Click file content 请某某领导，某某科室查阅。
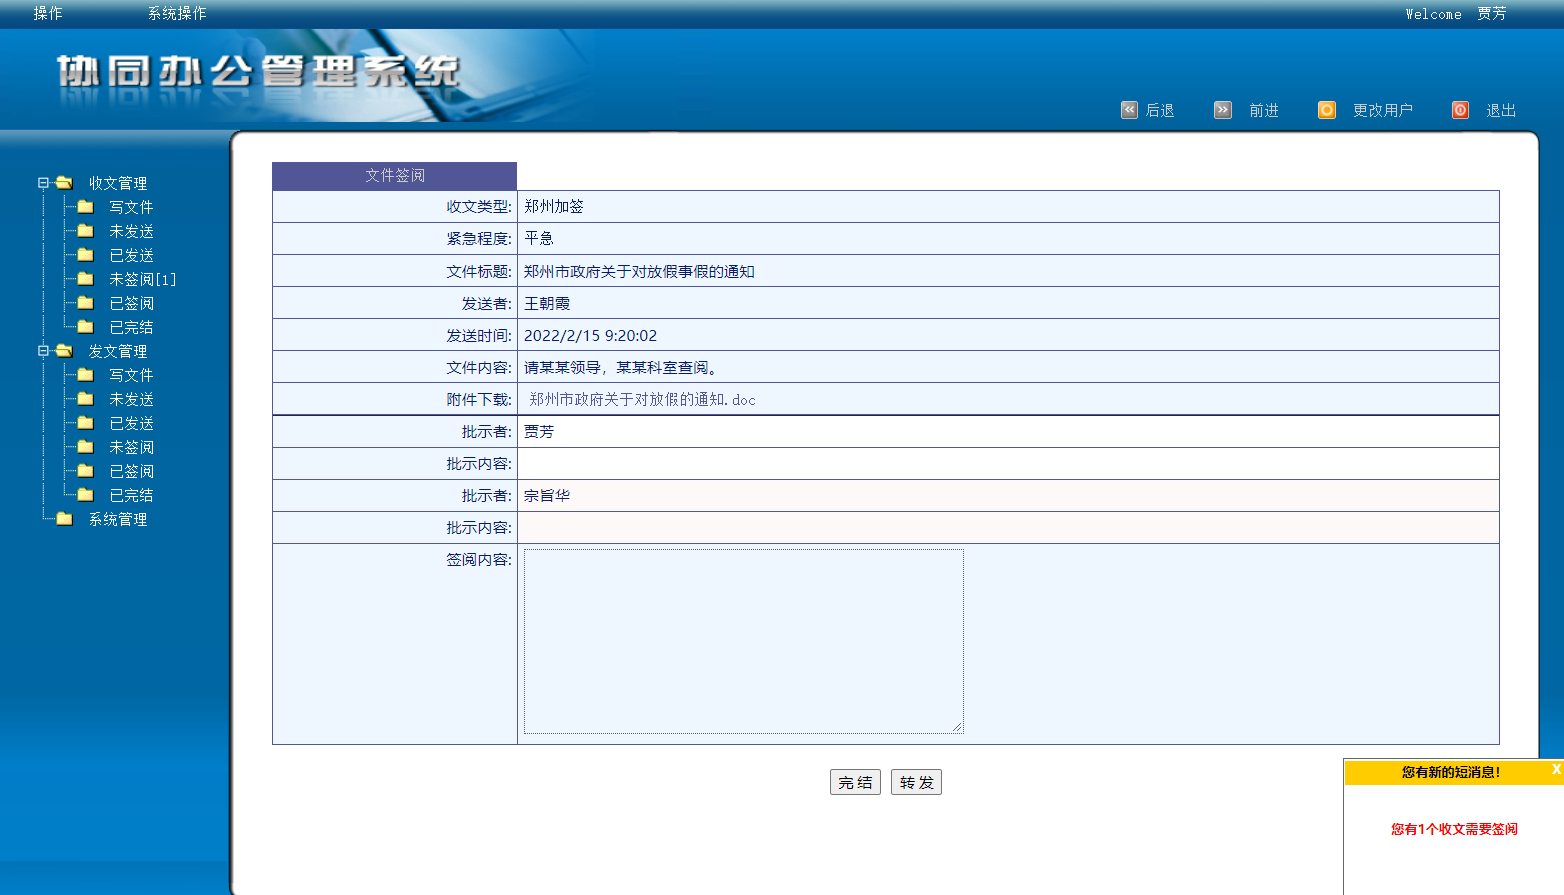Viewport: 1564px width, 895px height. 621,367
